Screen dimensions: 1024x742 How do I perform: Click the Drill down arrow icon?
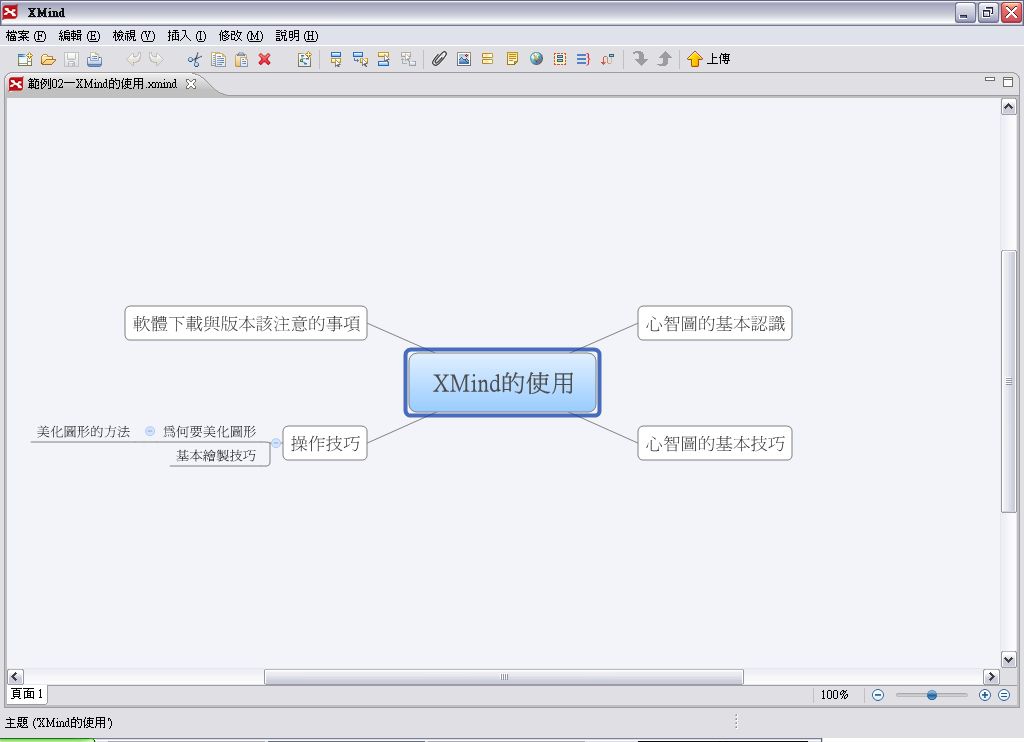[x=640, y=59]
